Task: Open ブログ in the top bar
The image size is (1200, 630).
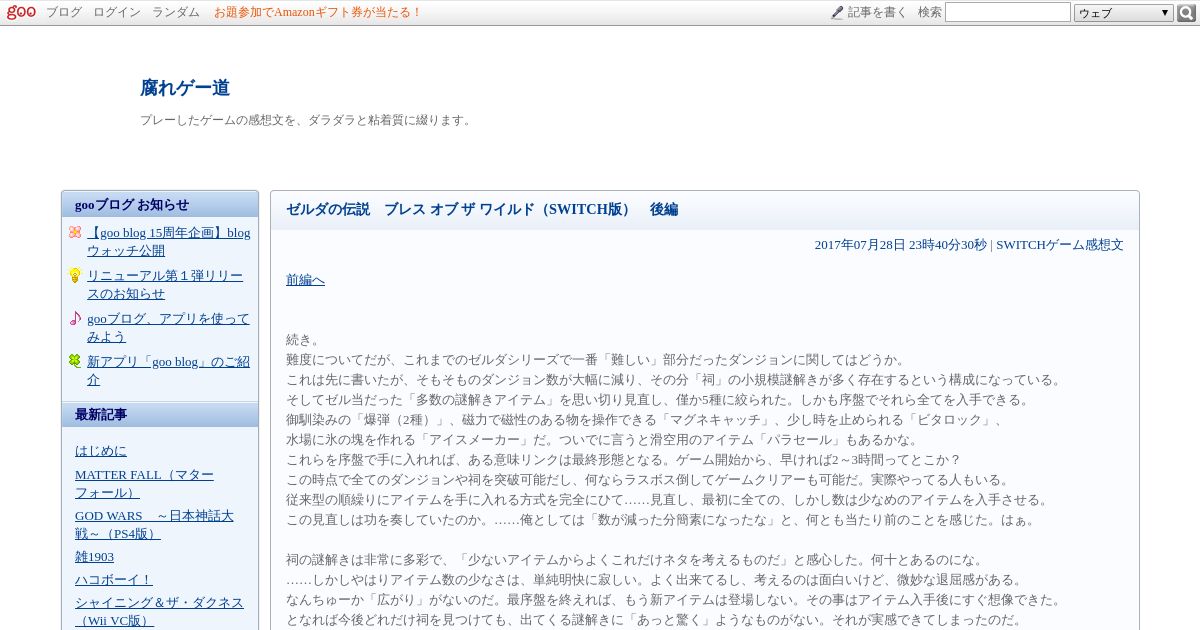Action: tap(64, 12)
